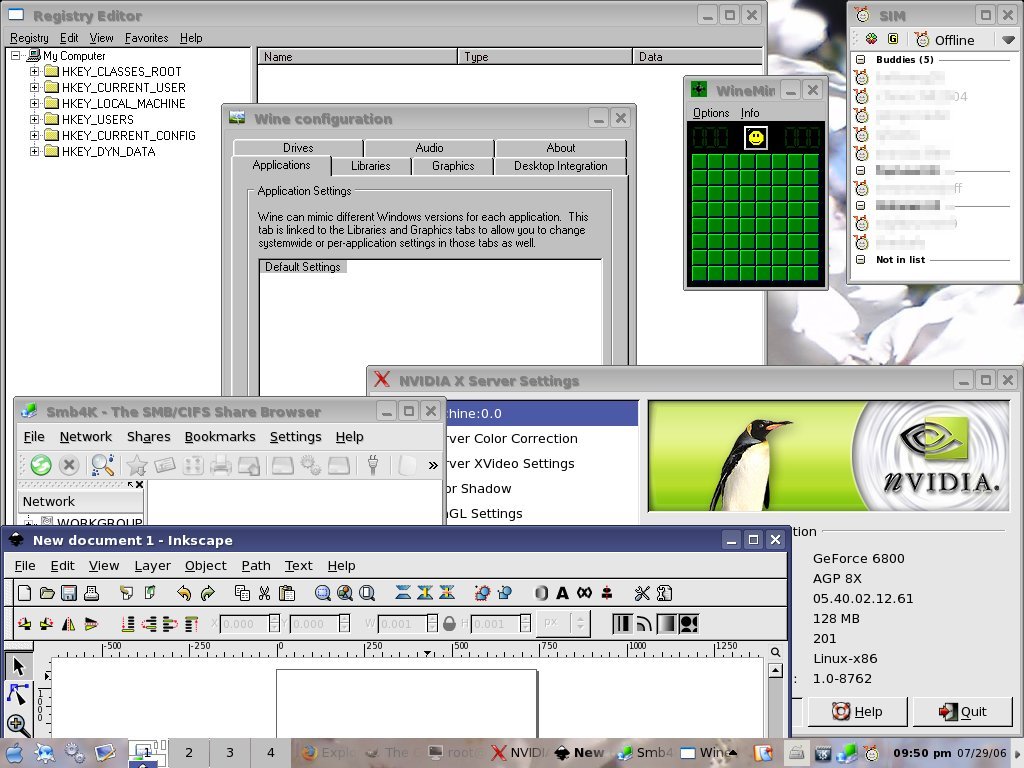This screenshot has height=768, width=1024.
Task: Open the Offline status dropdown in SIM
Action: [x=1008, y=40]
